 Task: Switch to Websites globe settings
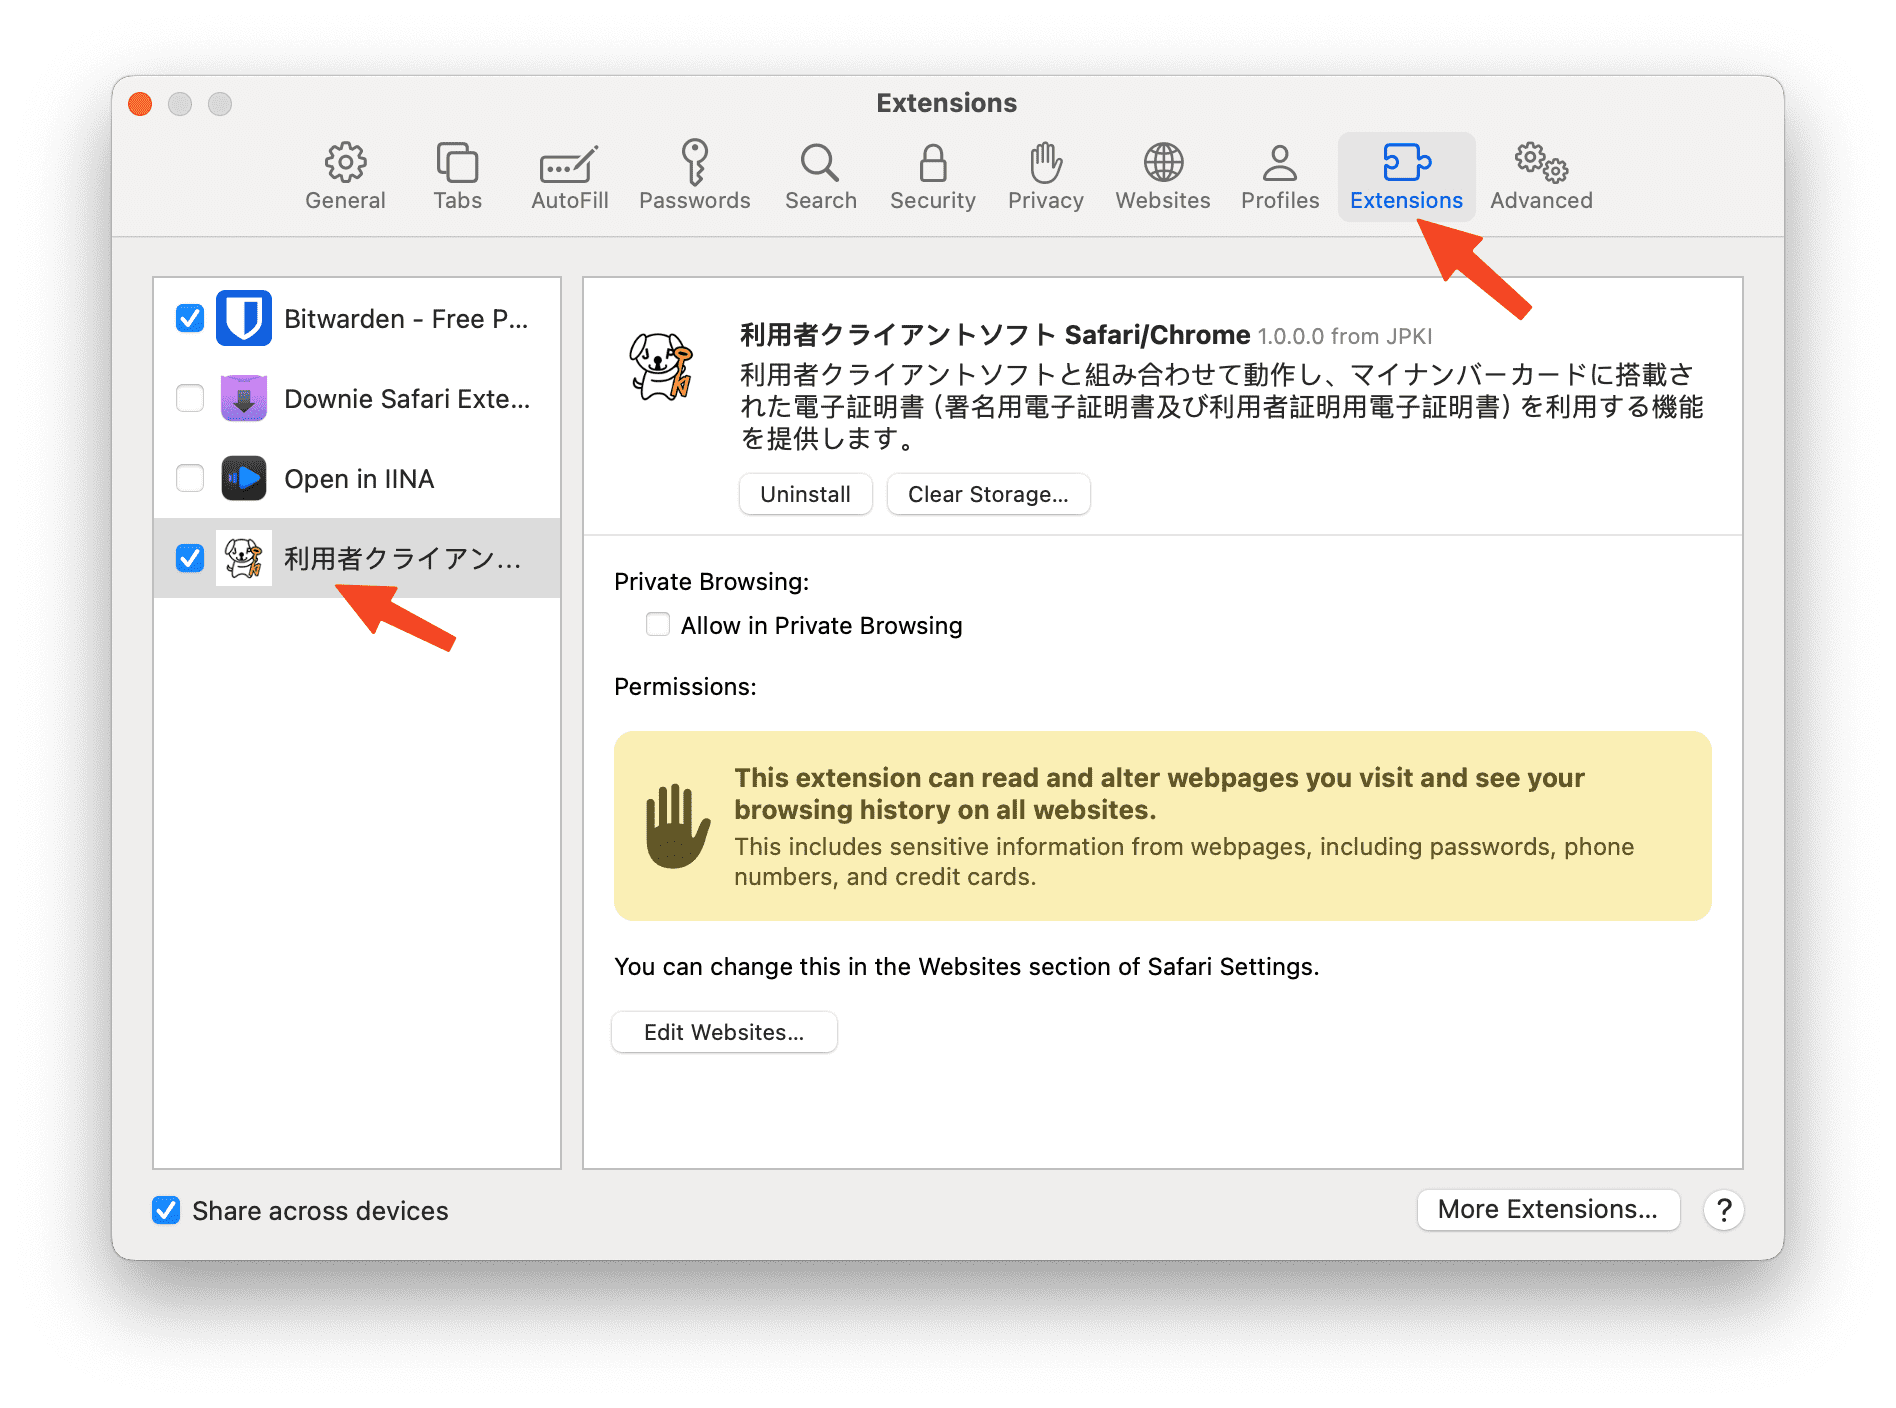coord(1162,176)
